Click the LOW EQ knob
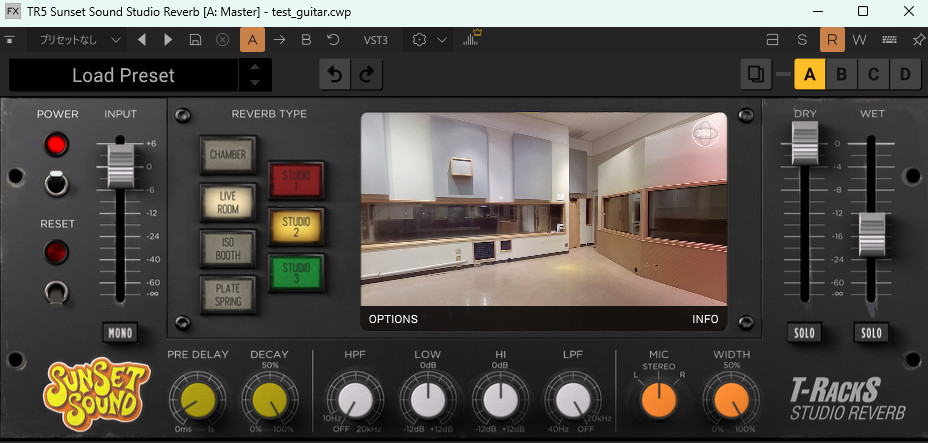Viewport: 928px width, 443px height. [428, 400]
